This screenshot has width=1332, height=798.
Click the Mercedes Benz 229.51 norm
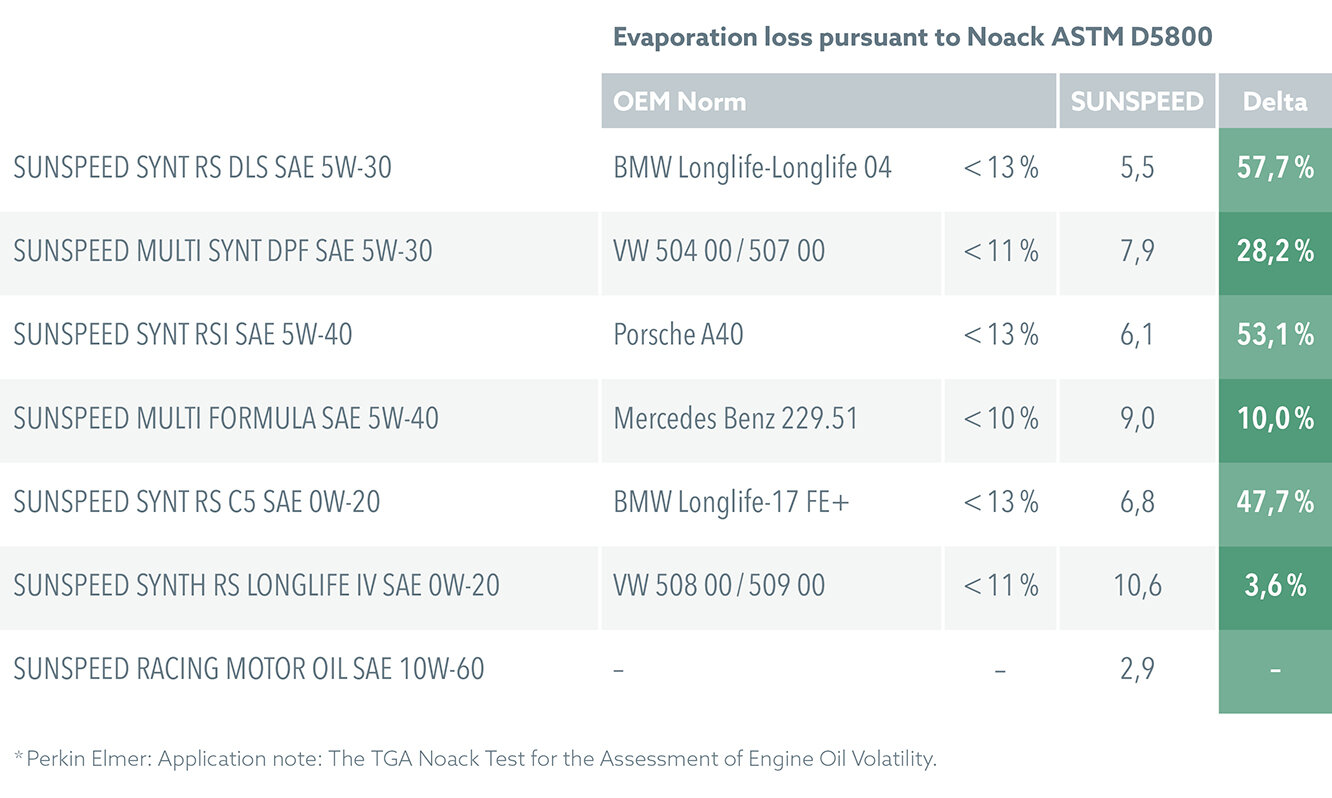pyautogui.click(x=735, y=418)
